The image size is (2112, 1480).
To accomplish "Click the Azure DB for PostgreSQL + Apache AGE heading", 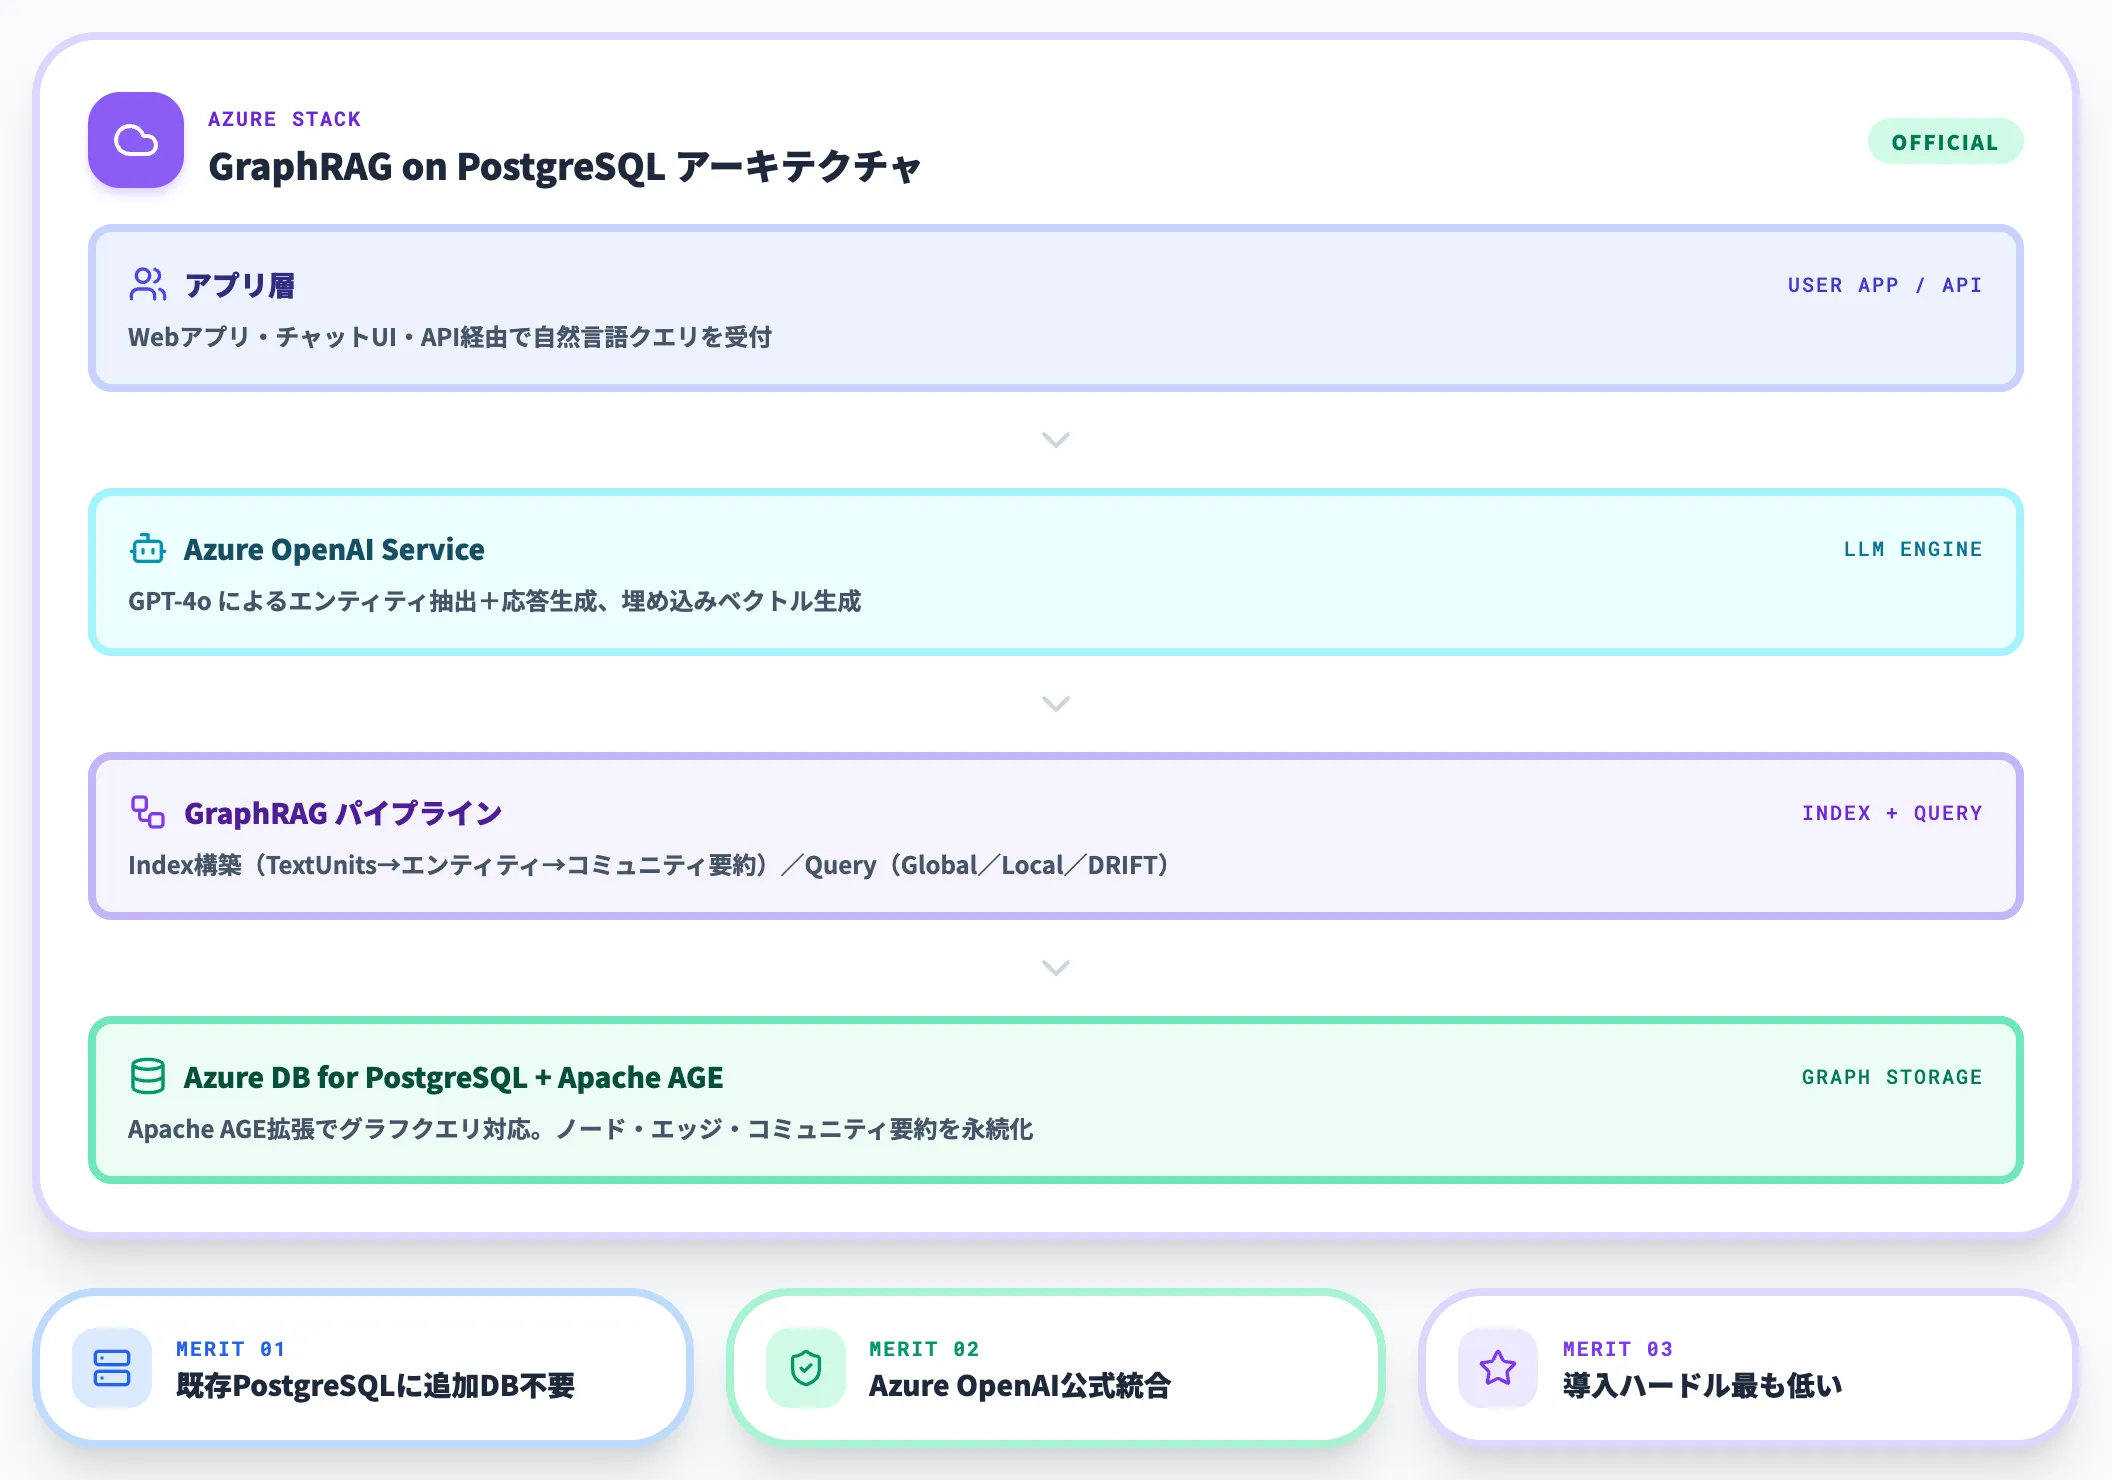I will click(x=453, y=1077).
